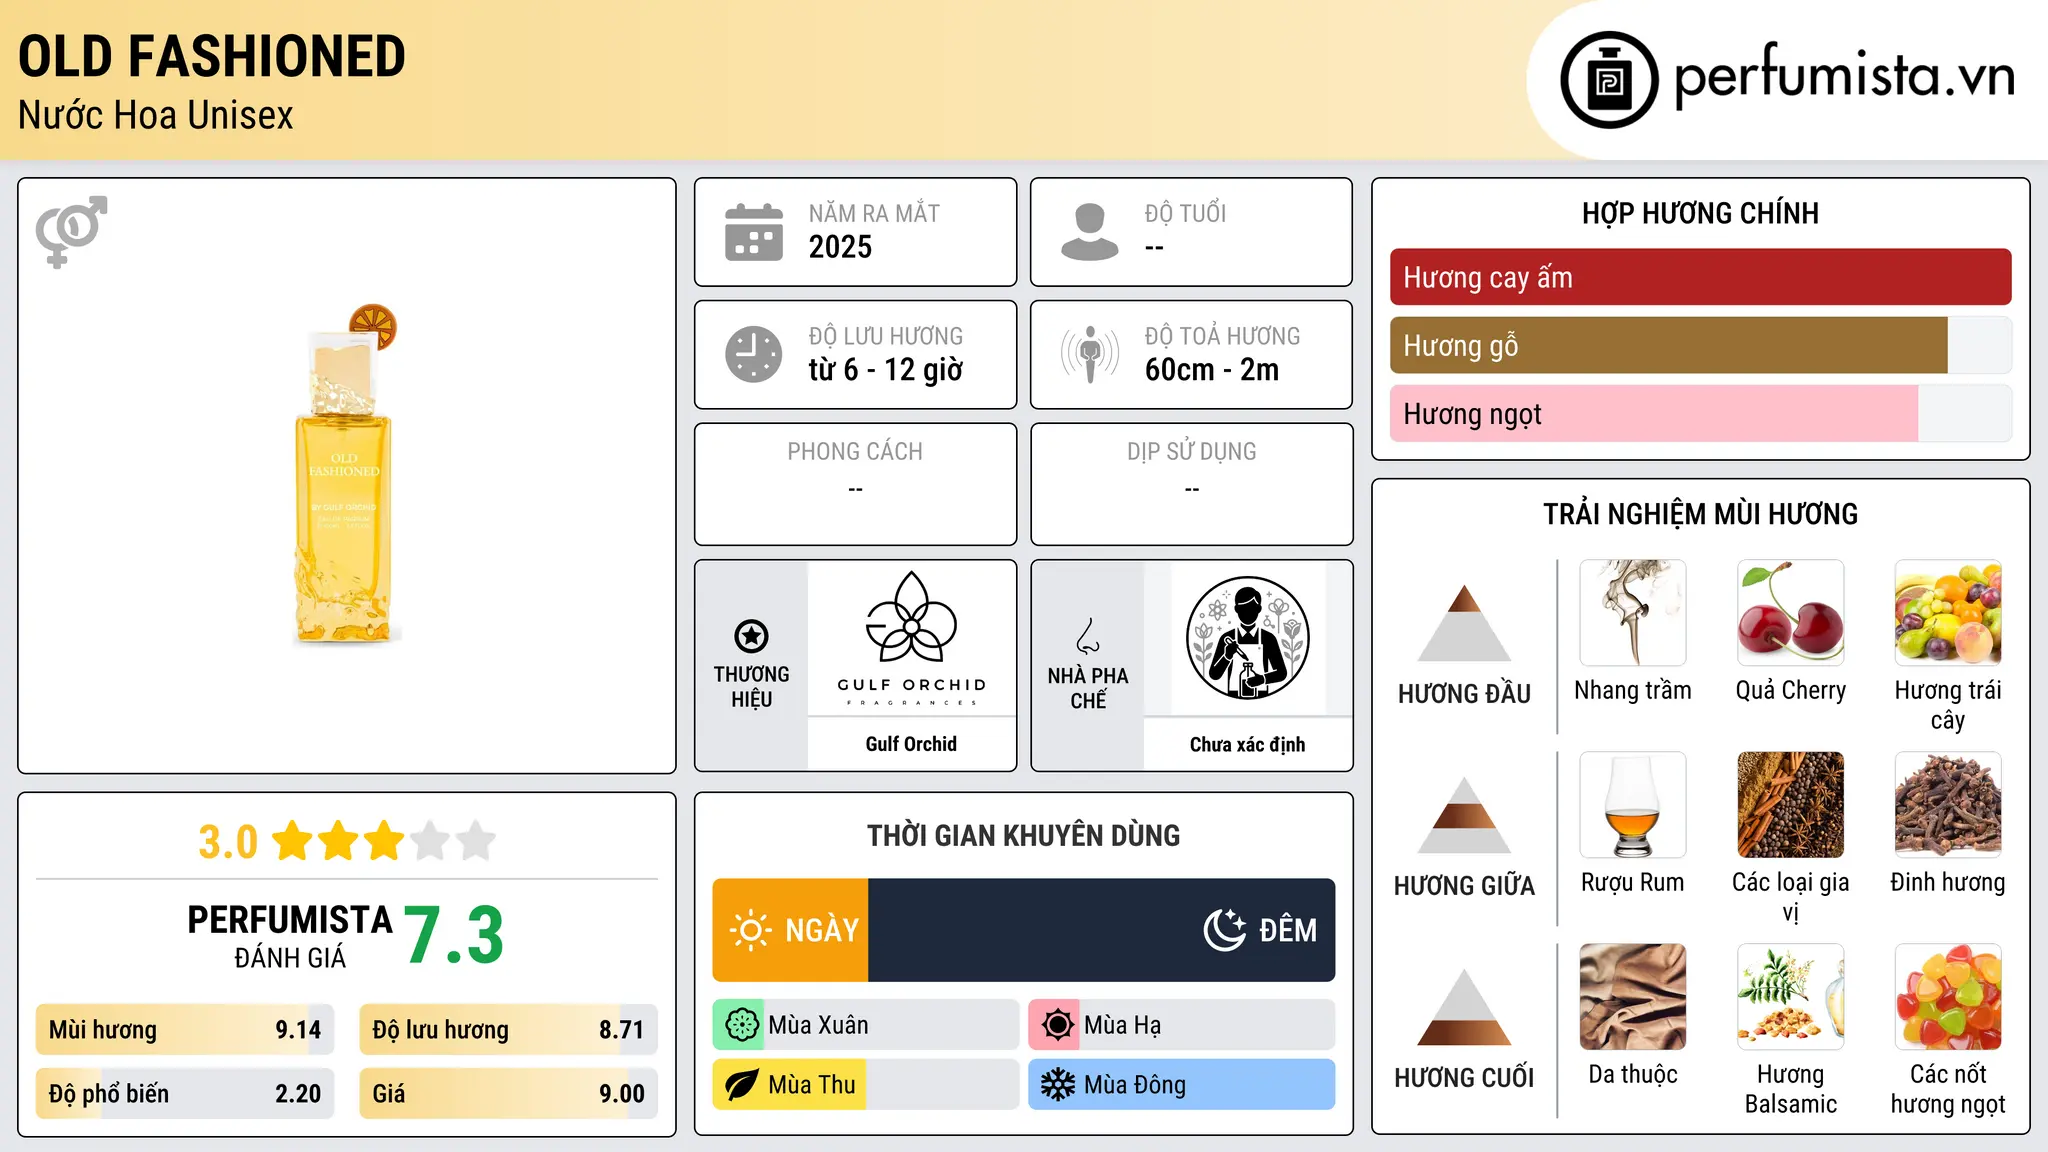Open the Rượu Rum glass thumbnail
Screen dimensions: 2048x1152
pos(1633,805)
